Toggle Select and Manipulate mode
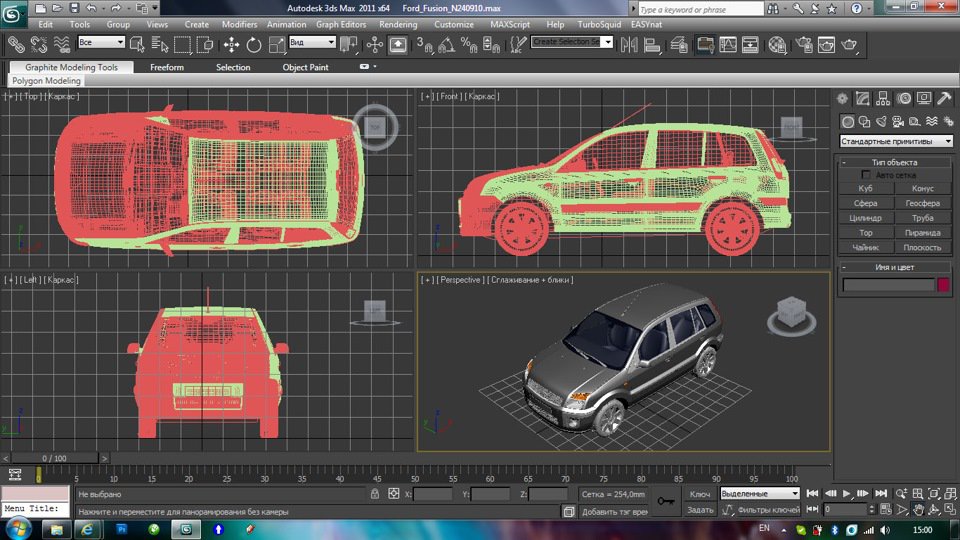Screen dimensions: 960x540 click(375, 44)
